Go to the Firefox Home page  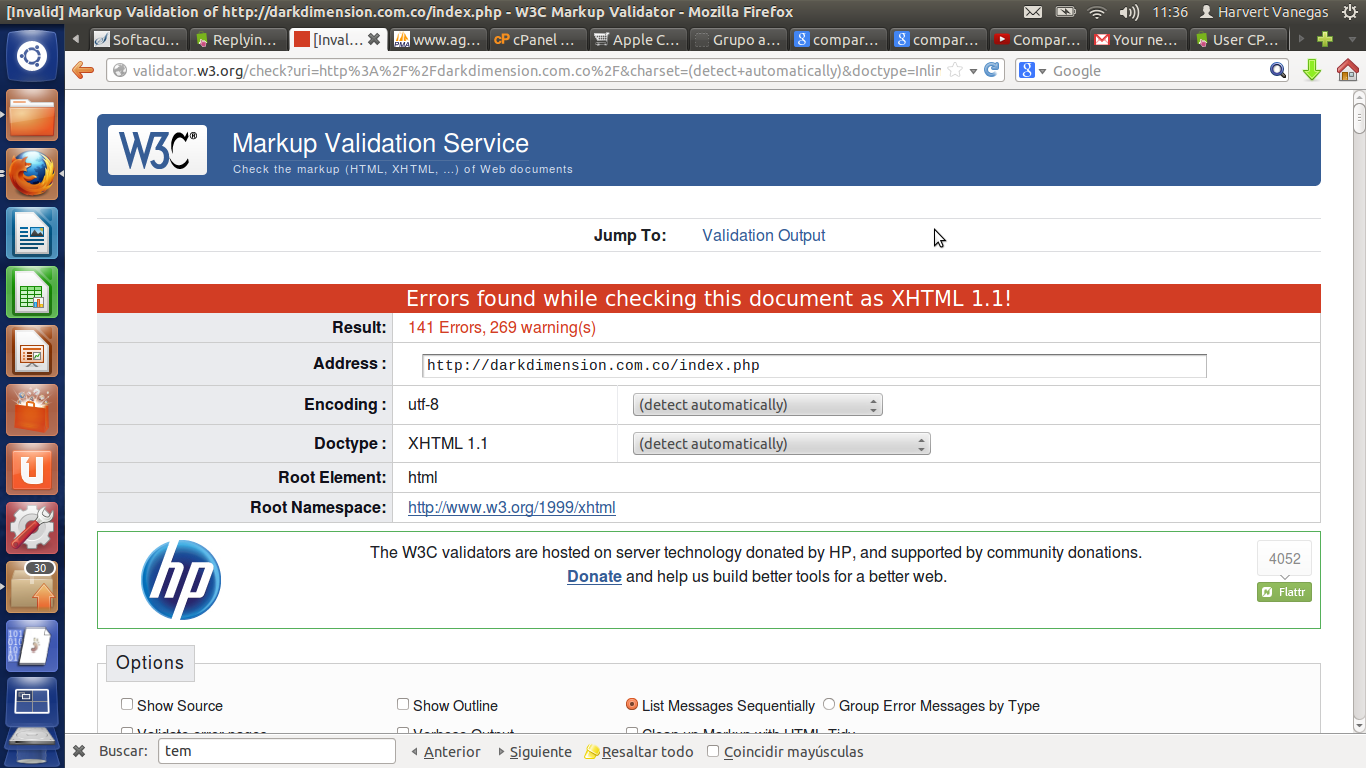pyautogui.click(x=1347, y=70)
